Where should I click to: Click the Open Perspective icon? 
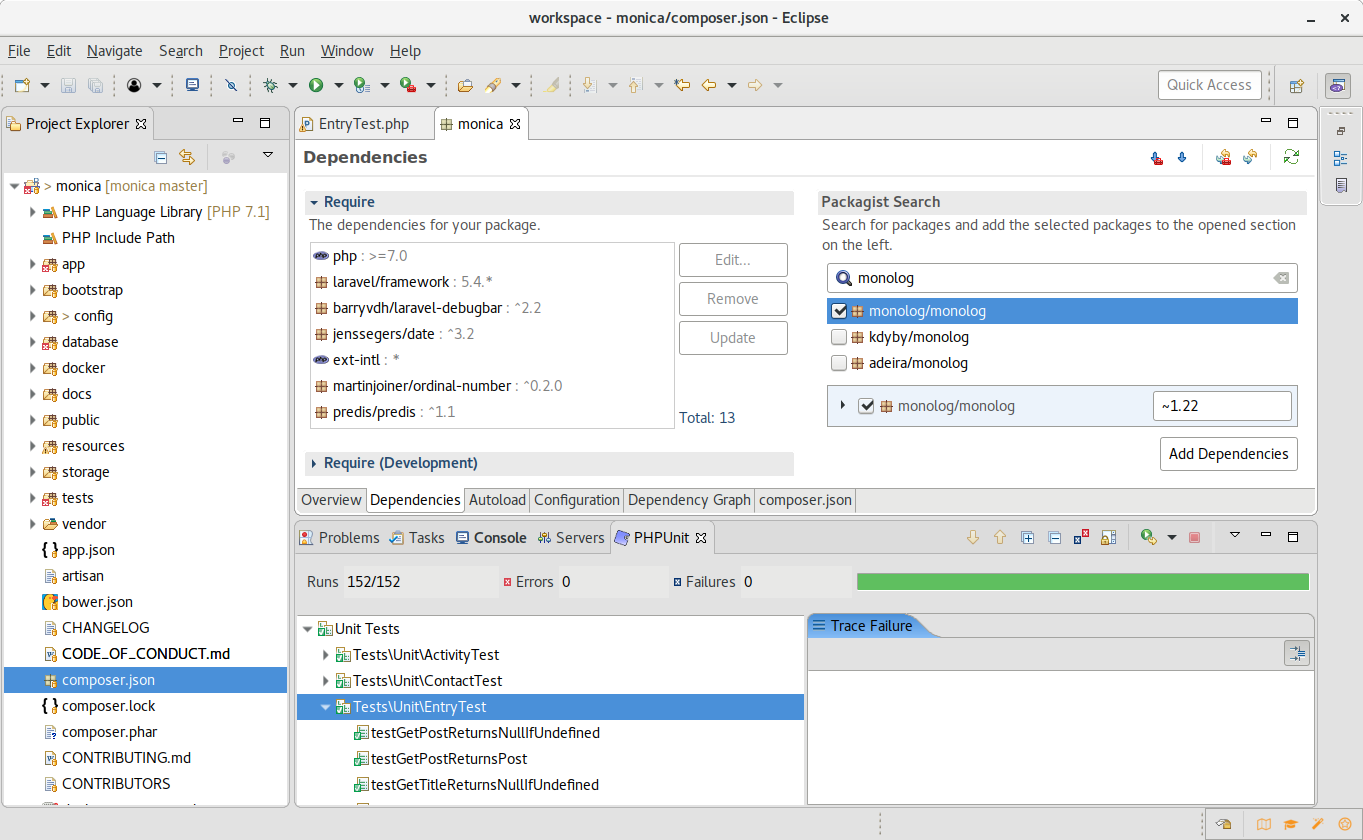[1296, 86]
